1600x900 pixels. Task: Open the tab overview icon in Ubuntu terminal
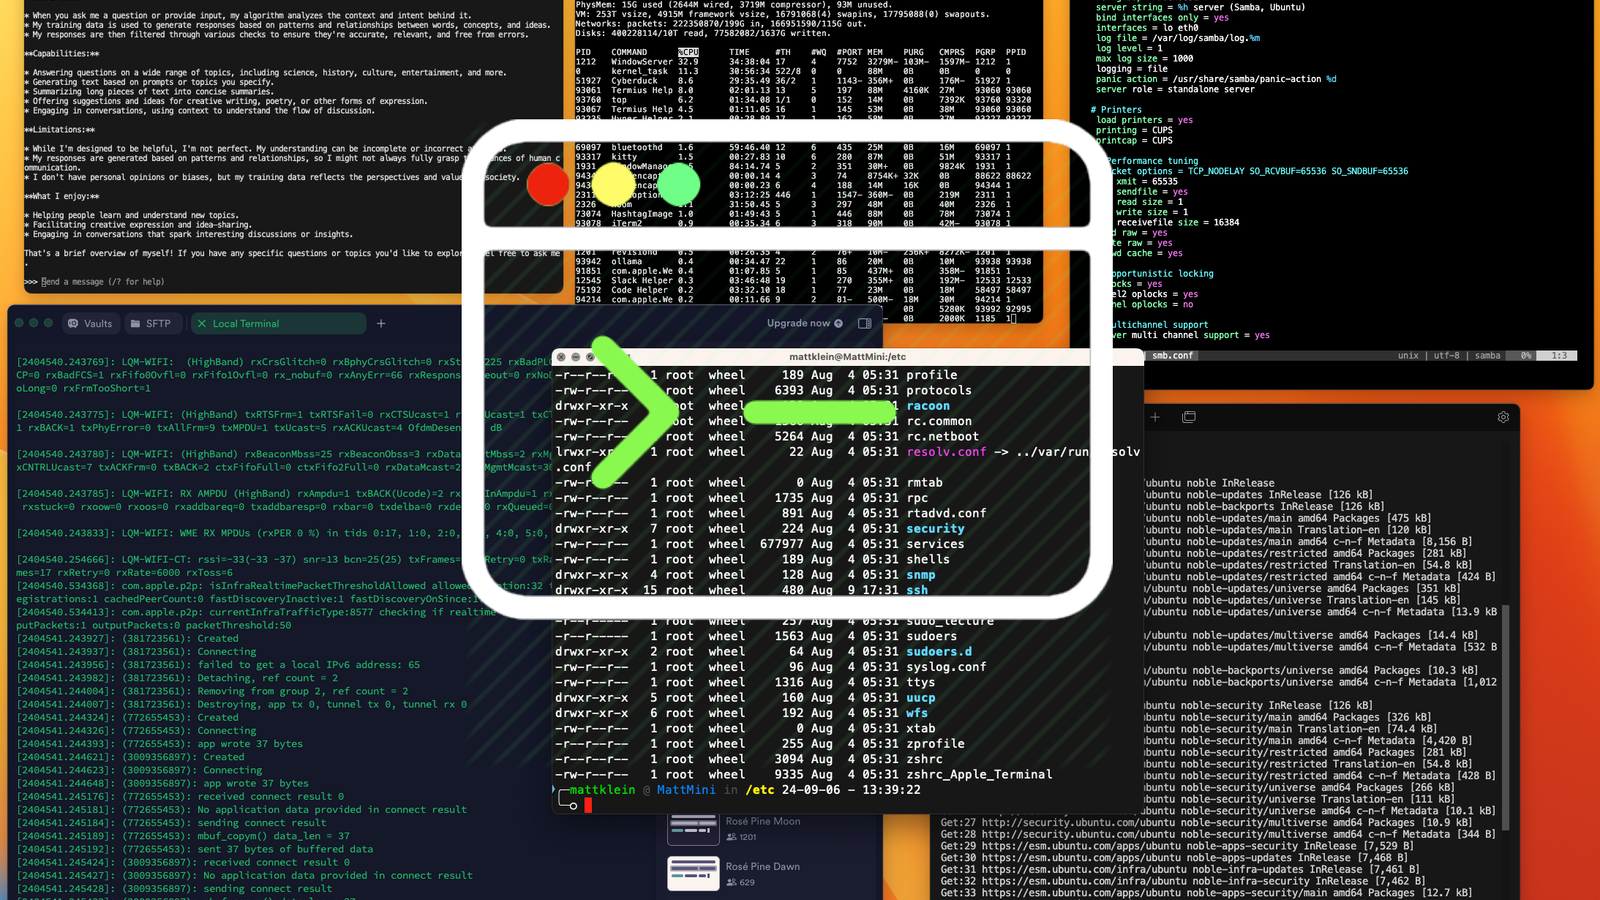[1189, 417]
